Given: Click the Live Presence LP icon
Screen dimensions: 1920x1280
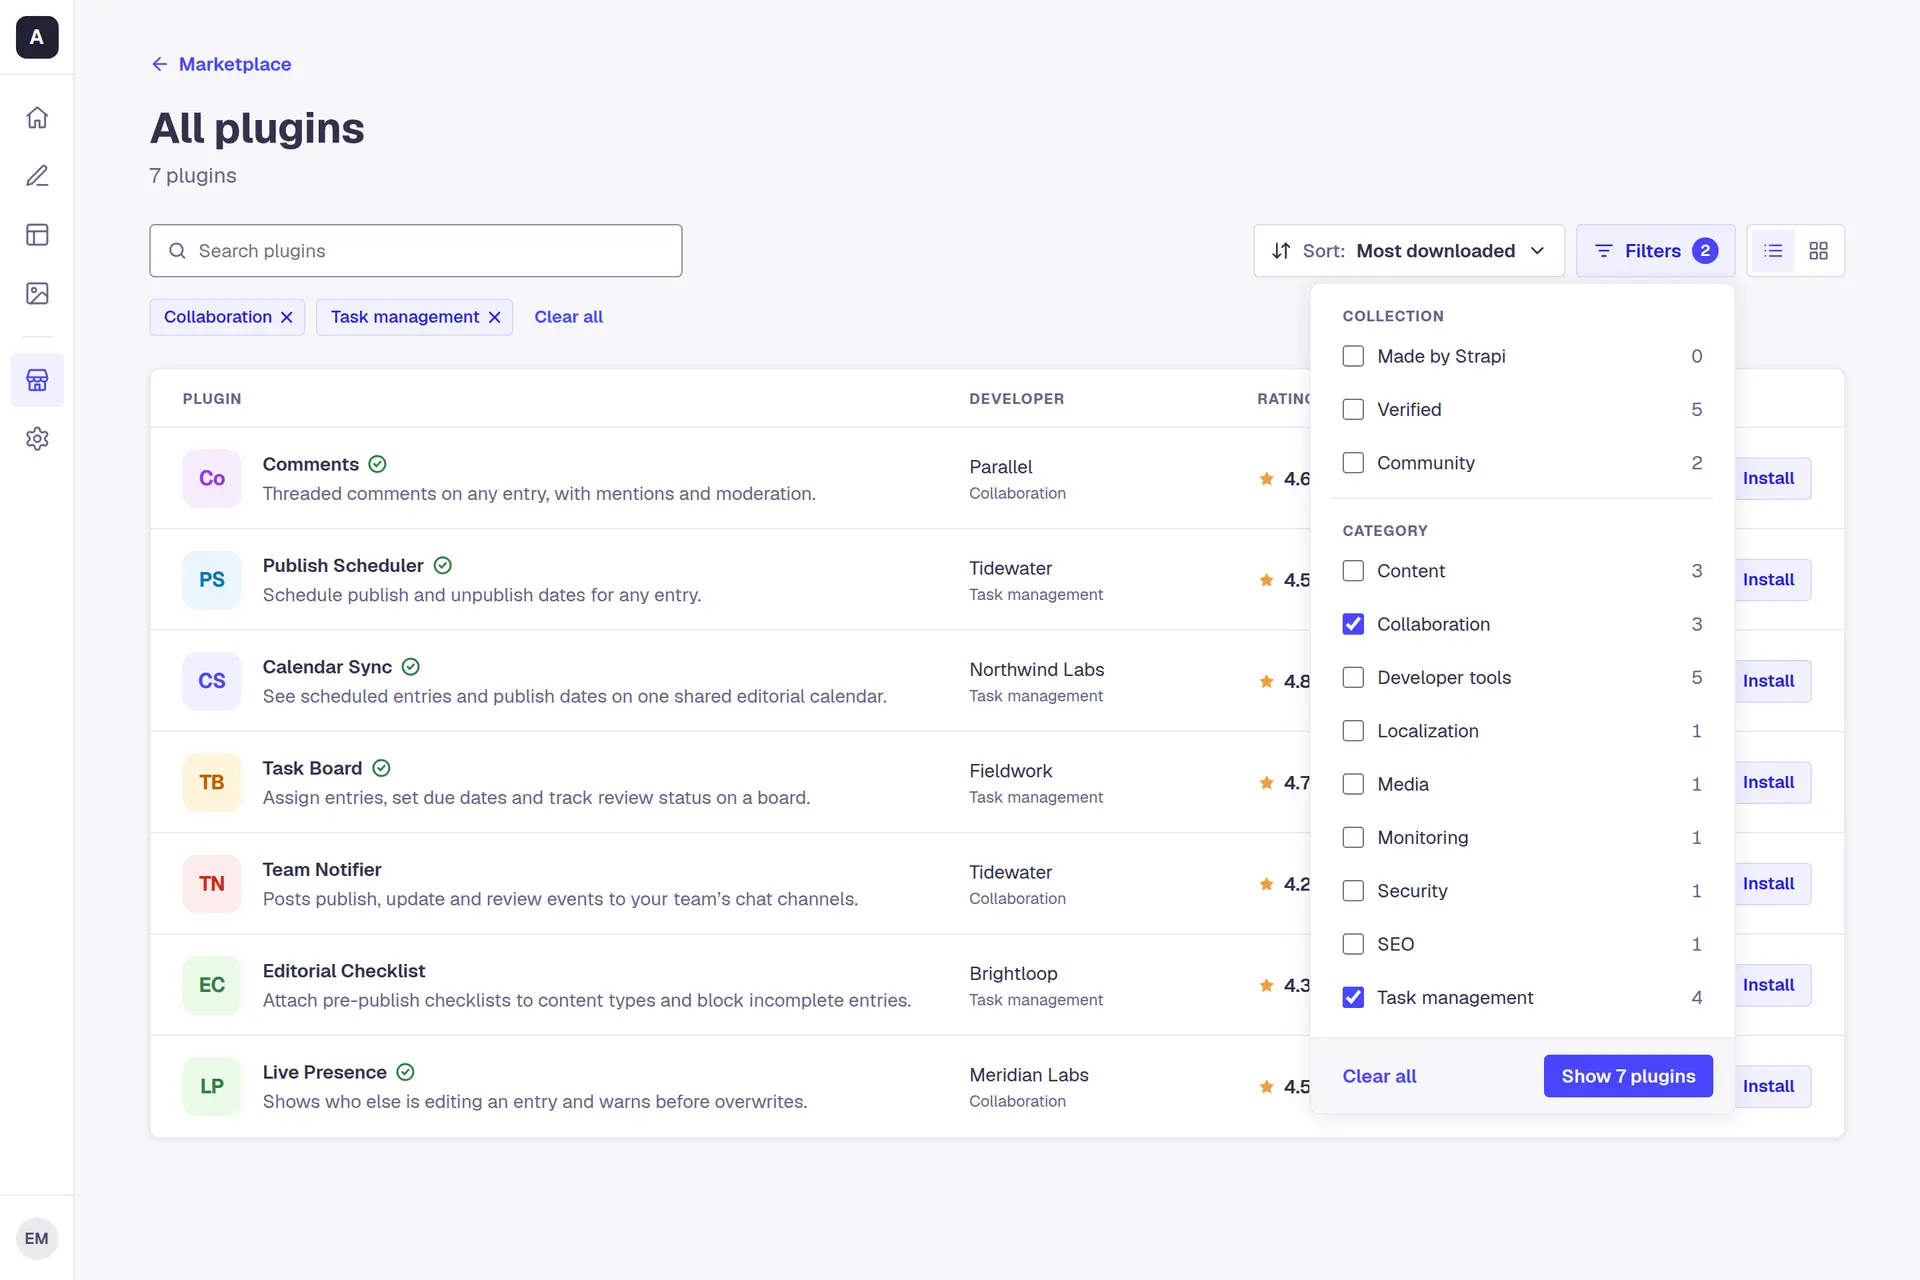Looking at the screenshot, I should [212, 1087].
